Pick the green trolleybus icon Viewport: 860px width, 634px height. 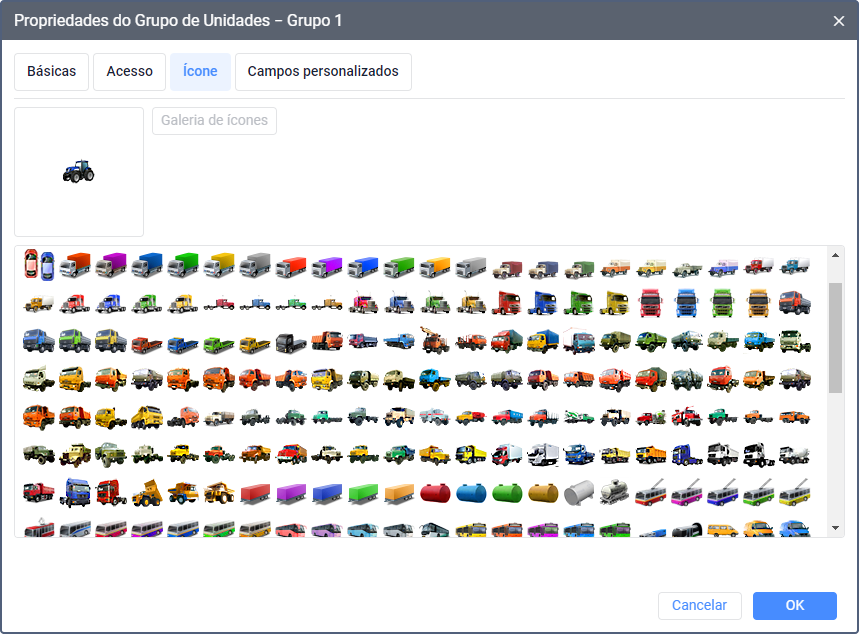tap(759, 492)
